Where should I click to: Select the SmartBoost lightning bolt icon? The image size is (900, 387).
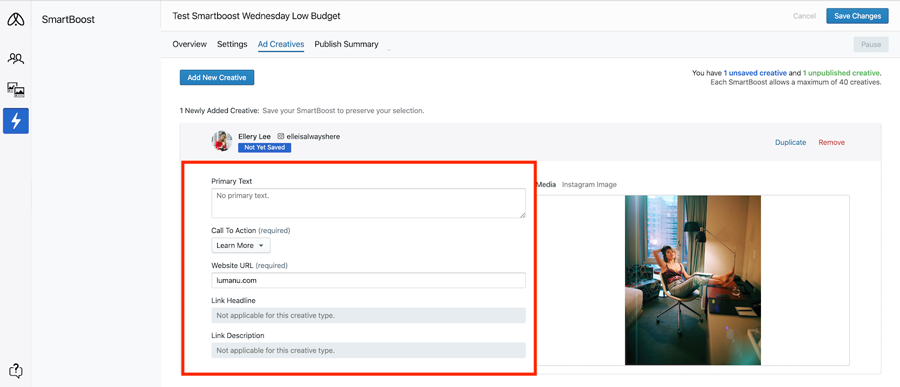[15, 121]
